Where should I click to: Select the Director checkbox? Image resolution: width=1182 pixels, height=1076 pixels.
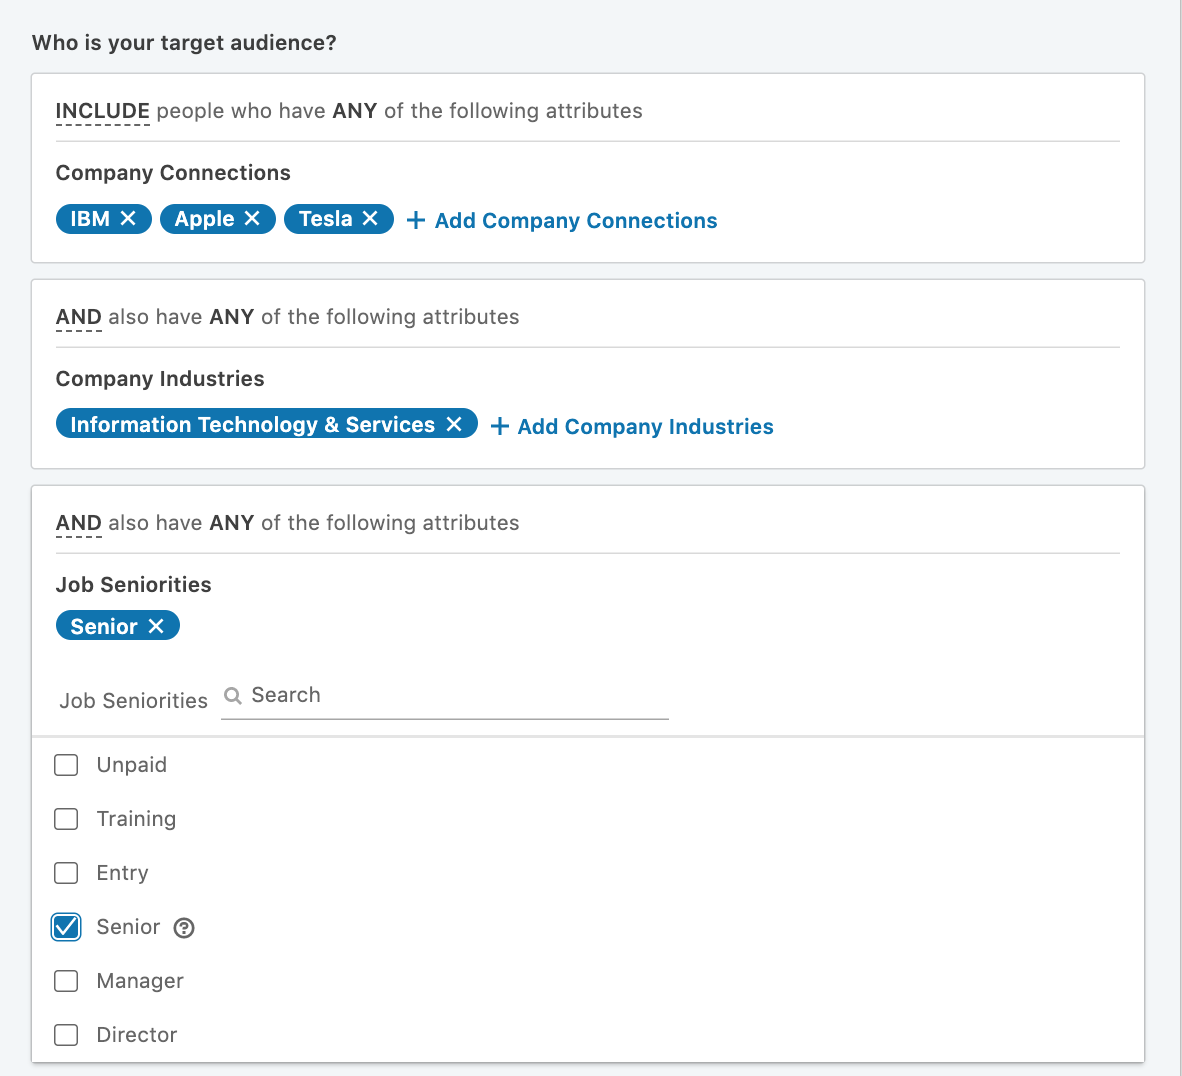tap(66, 1035)
